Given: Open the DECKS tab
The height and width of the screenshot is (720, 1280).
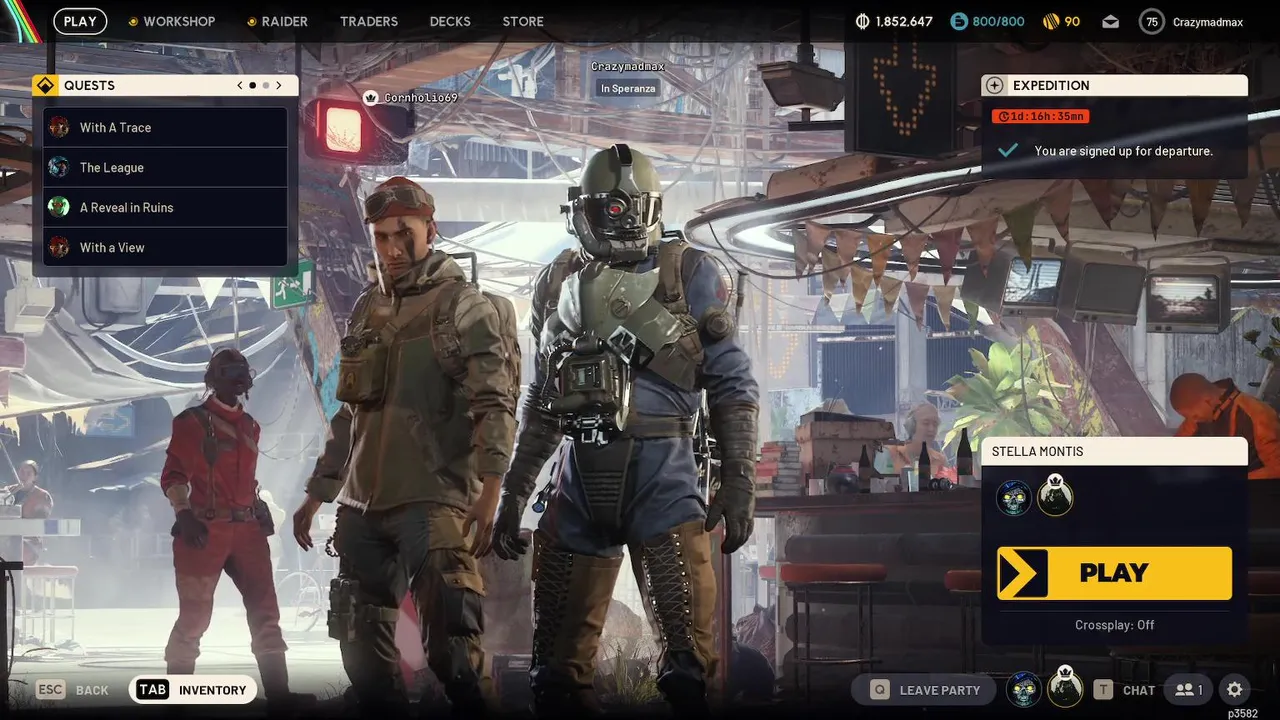Looking at the screenshot, I should pos(450,21).
